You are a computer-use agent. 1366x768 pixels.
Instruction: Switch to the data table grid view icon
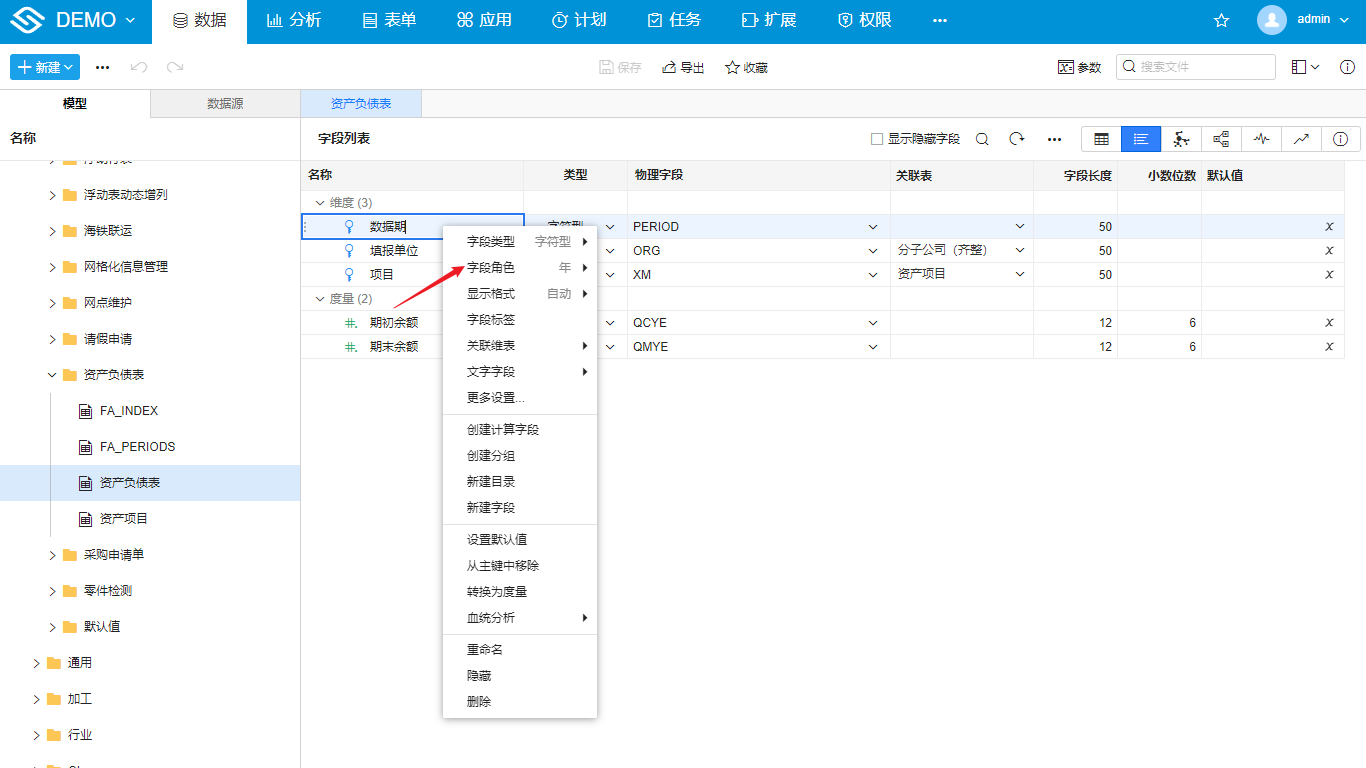coord(1101,138)
